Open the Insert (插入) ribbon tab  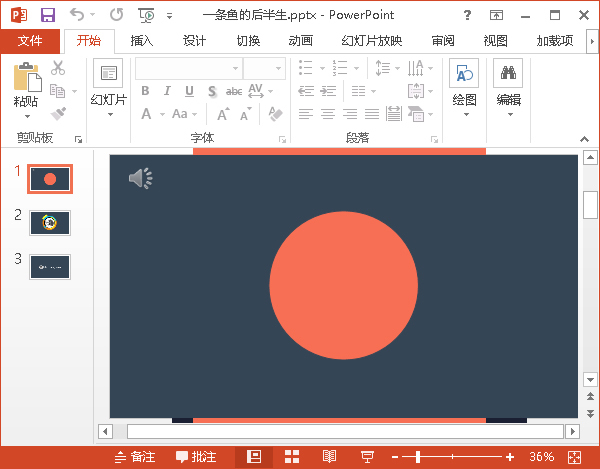[142, 41]
